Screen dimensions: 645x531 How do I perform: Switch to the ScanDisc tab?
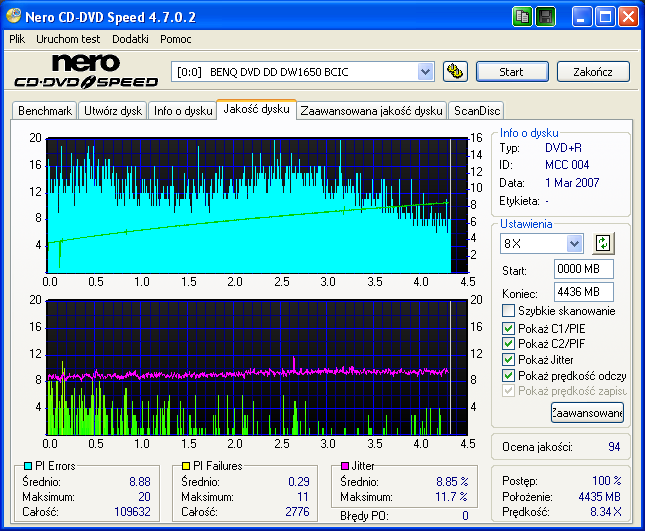coord(477,111)
